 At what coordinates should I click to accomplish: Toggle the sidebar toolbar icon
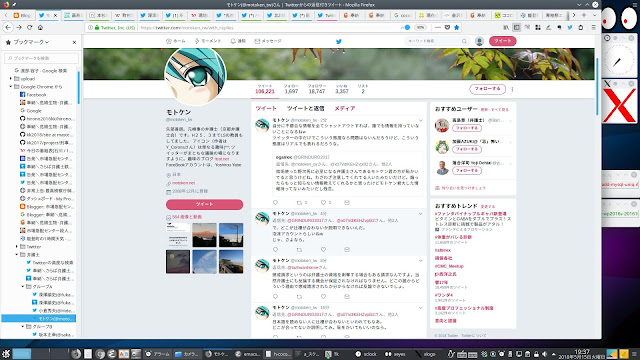516,27
